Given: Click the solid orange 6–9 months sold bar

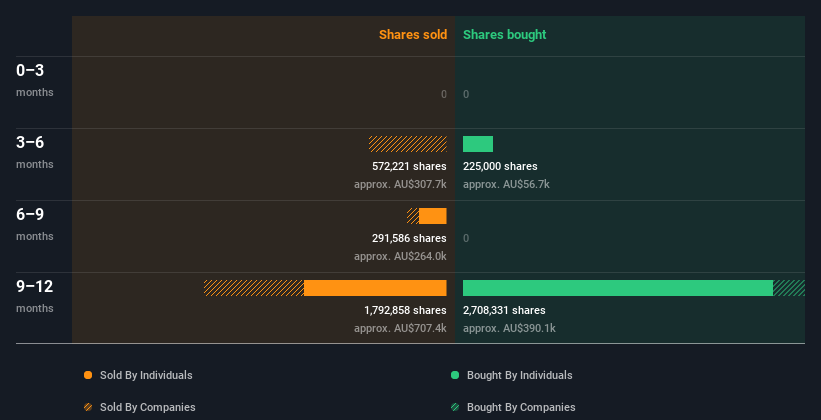Looking at the screenshot, I should pos(433,216).
